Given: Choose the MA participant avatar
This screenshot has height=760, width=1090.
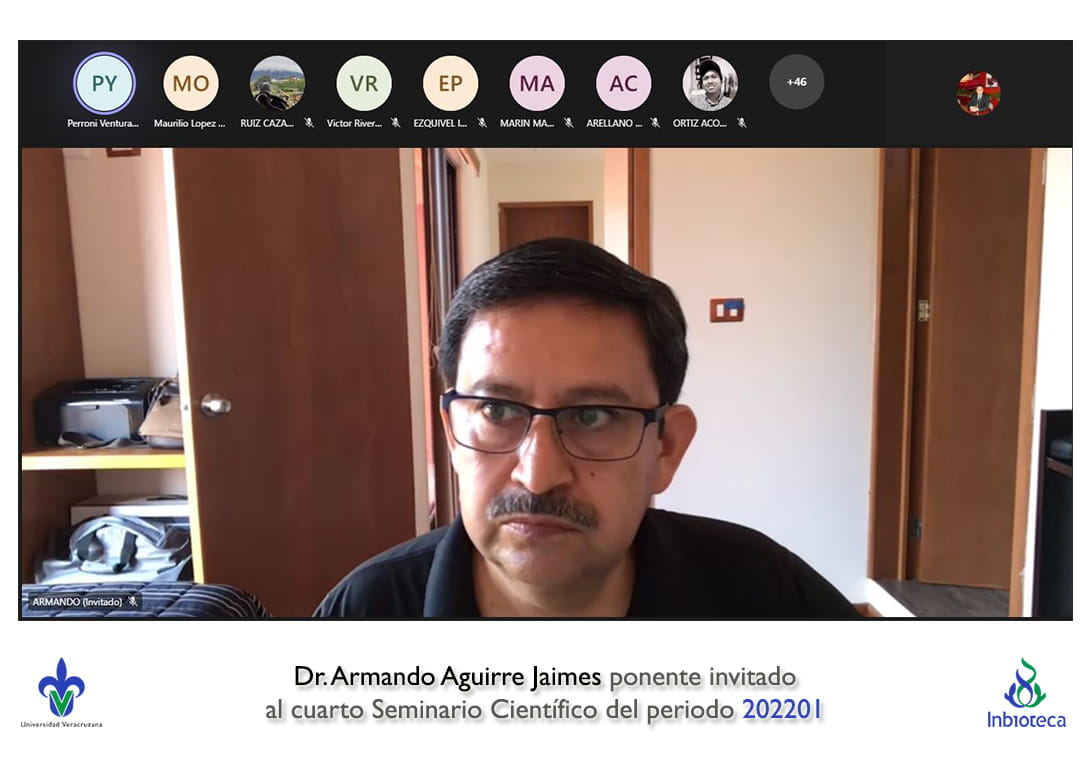Looking at the screenshot, I should coord(537,84).
